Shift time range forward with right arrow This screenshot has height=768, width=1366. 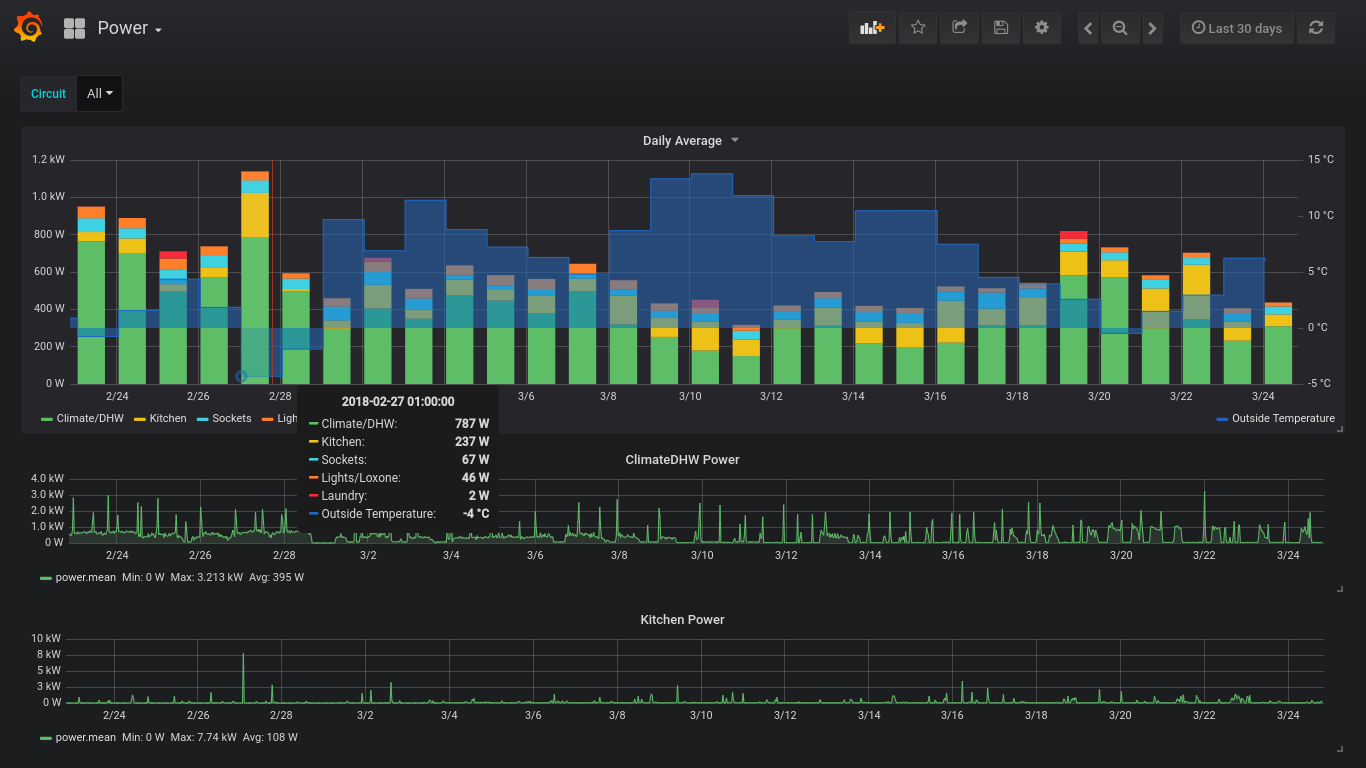1152,28
